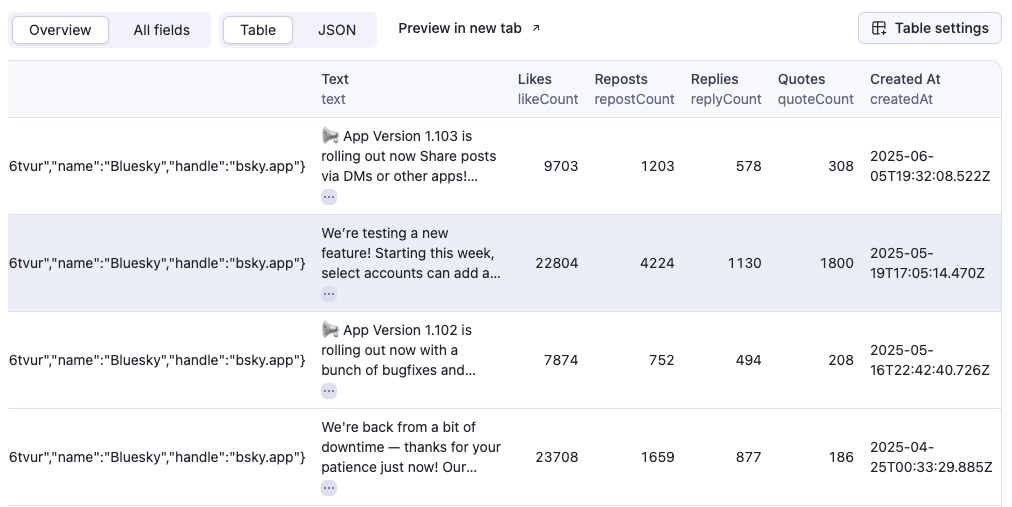
Task: Select the Replies column header
Action: pyautogui.click(x=714, y=79)
